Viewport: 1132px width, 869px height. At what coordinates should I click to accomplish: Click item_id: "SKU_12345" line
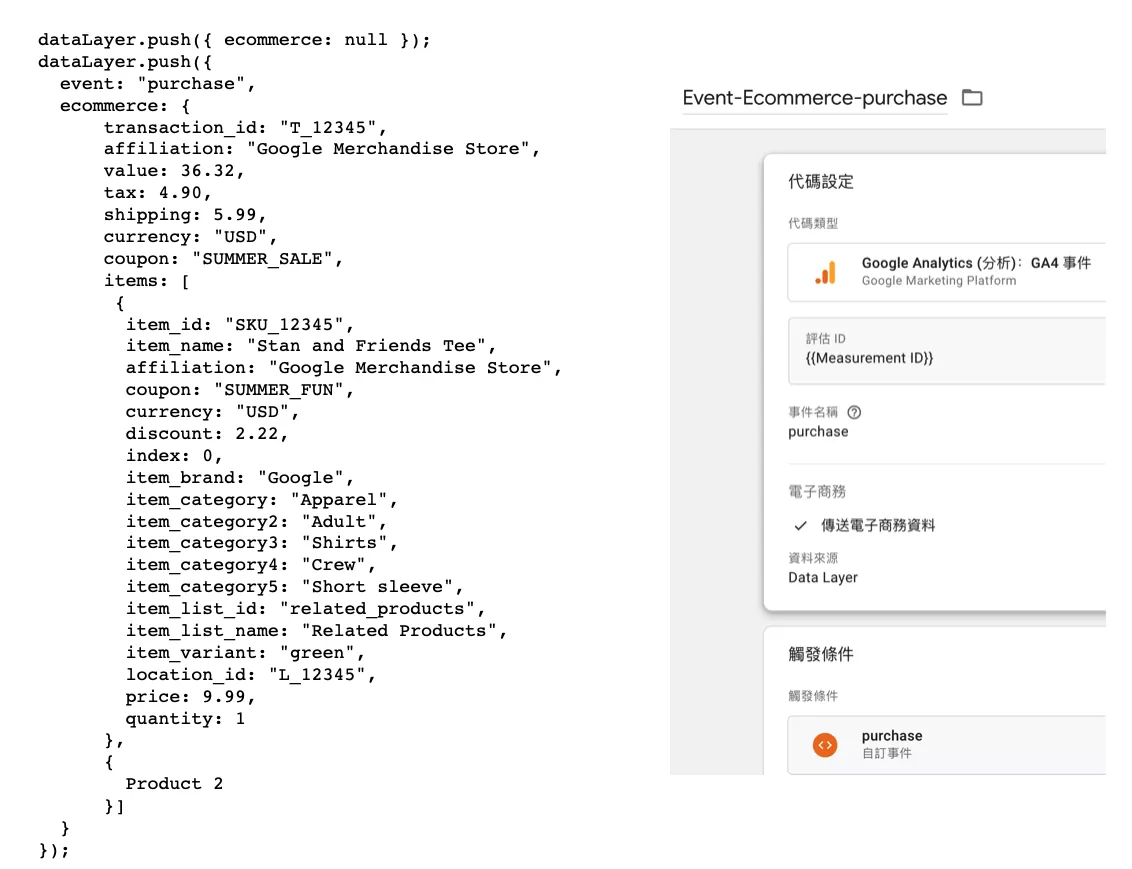240,325
